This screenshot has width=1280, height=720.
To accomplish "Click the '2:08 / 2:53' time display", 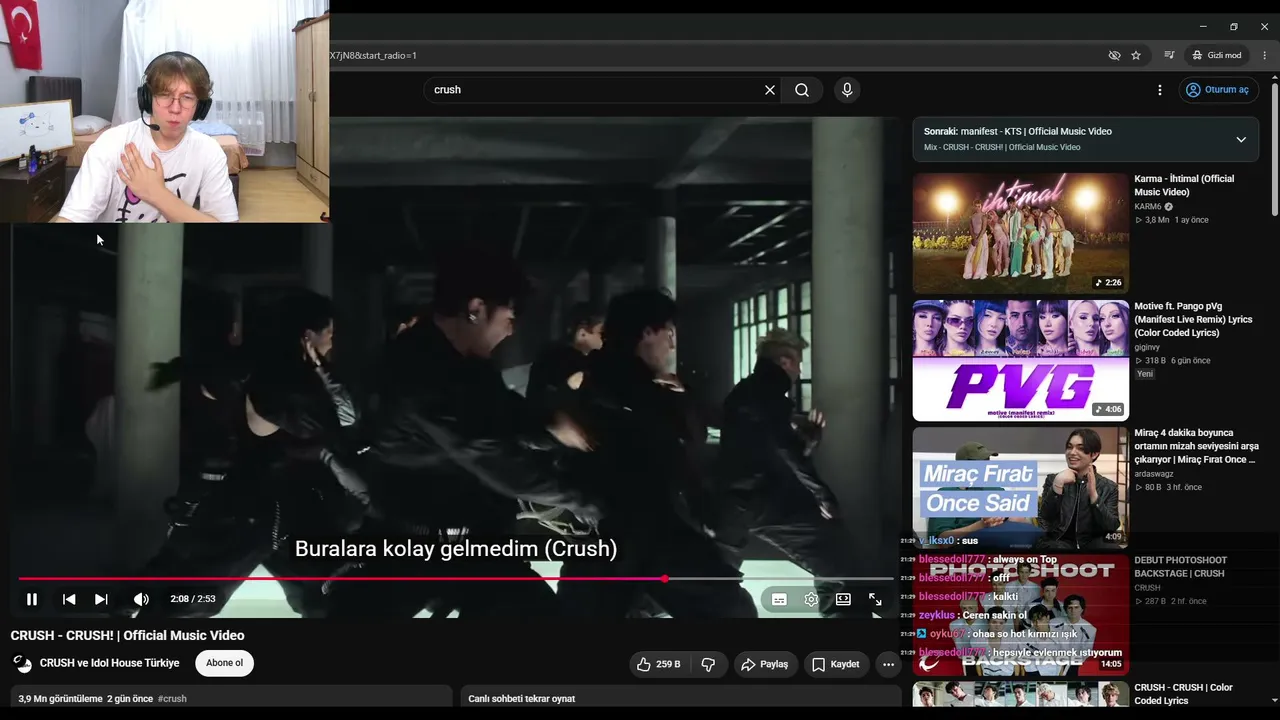I will pyautogui.click(x=193, y=599).
